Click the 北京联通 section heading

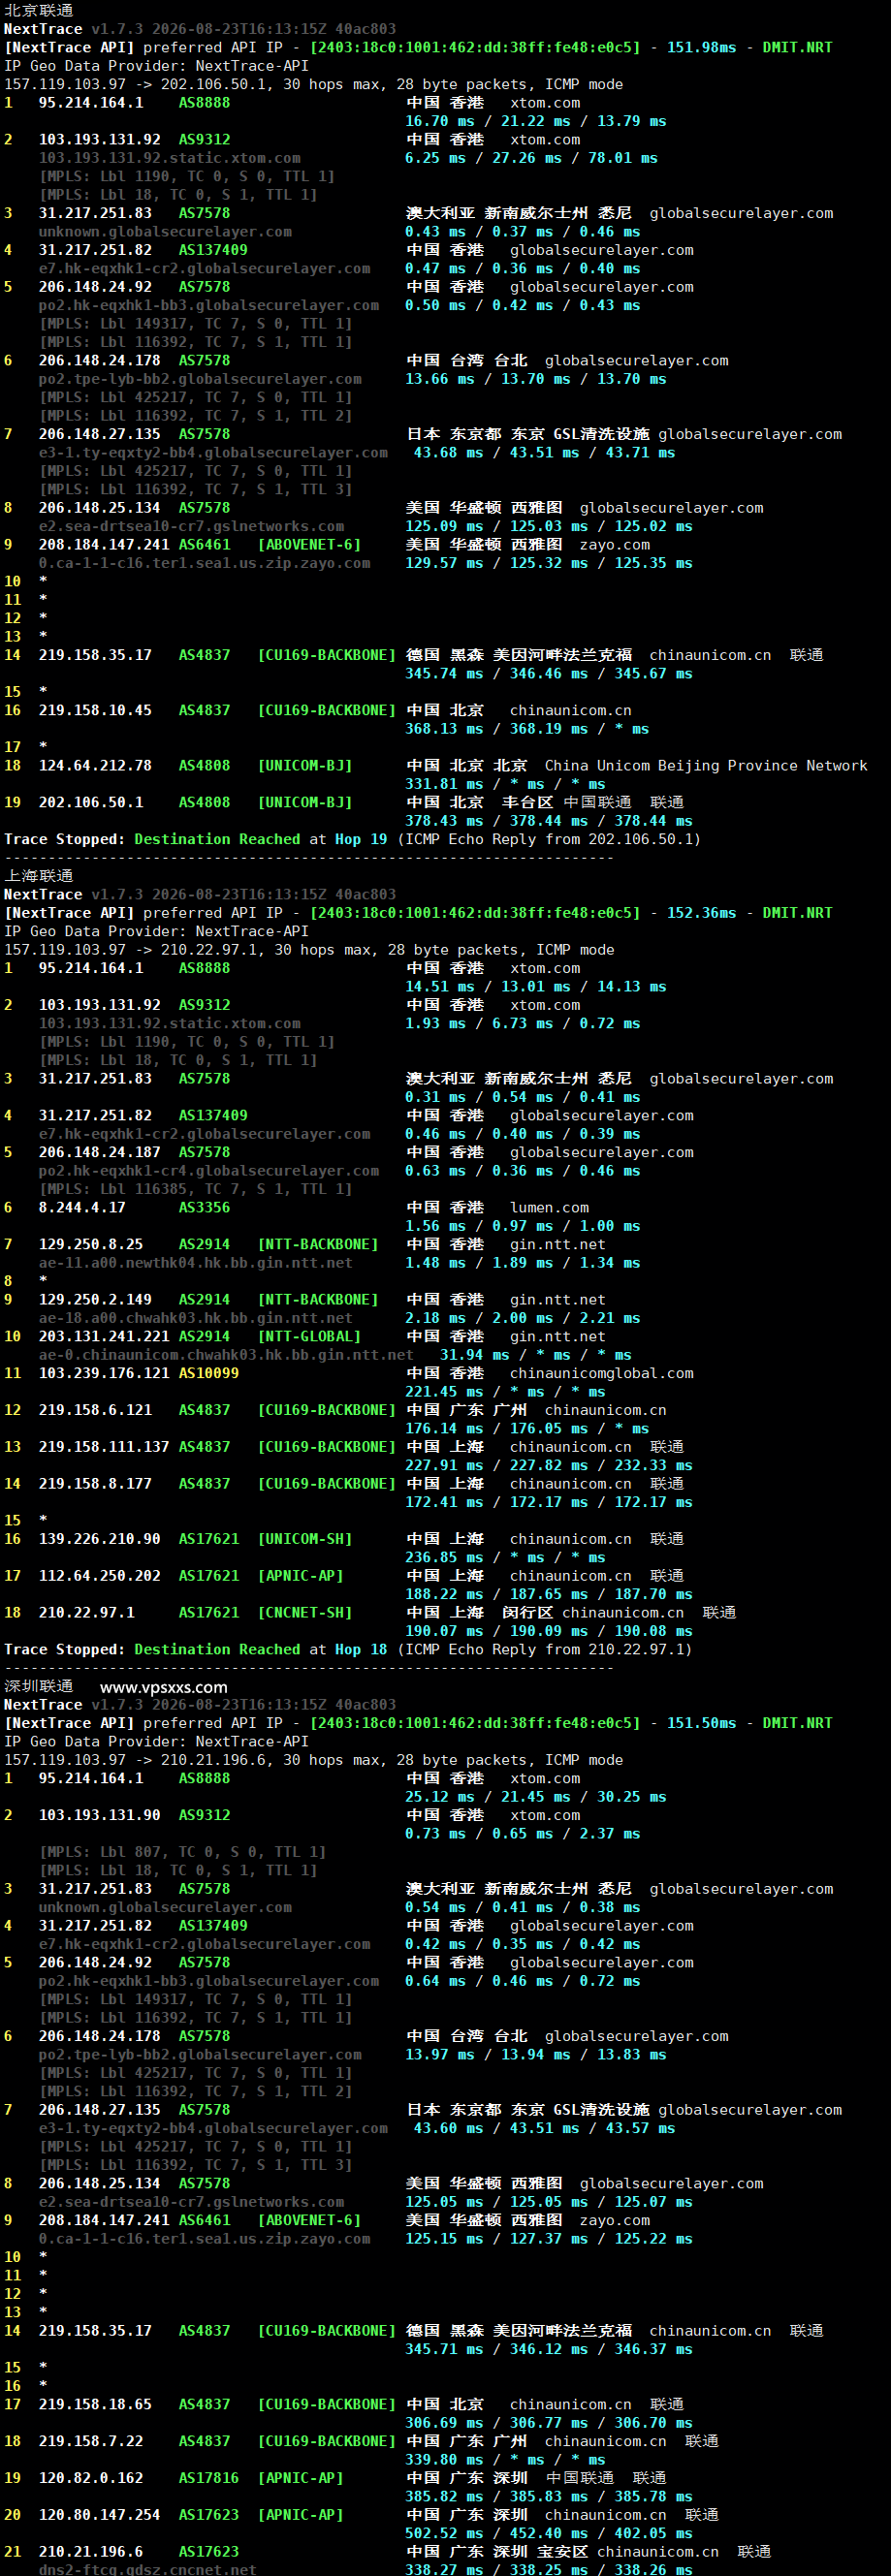[39, 10]
